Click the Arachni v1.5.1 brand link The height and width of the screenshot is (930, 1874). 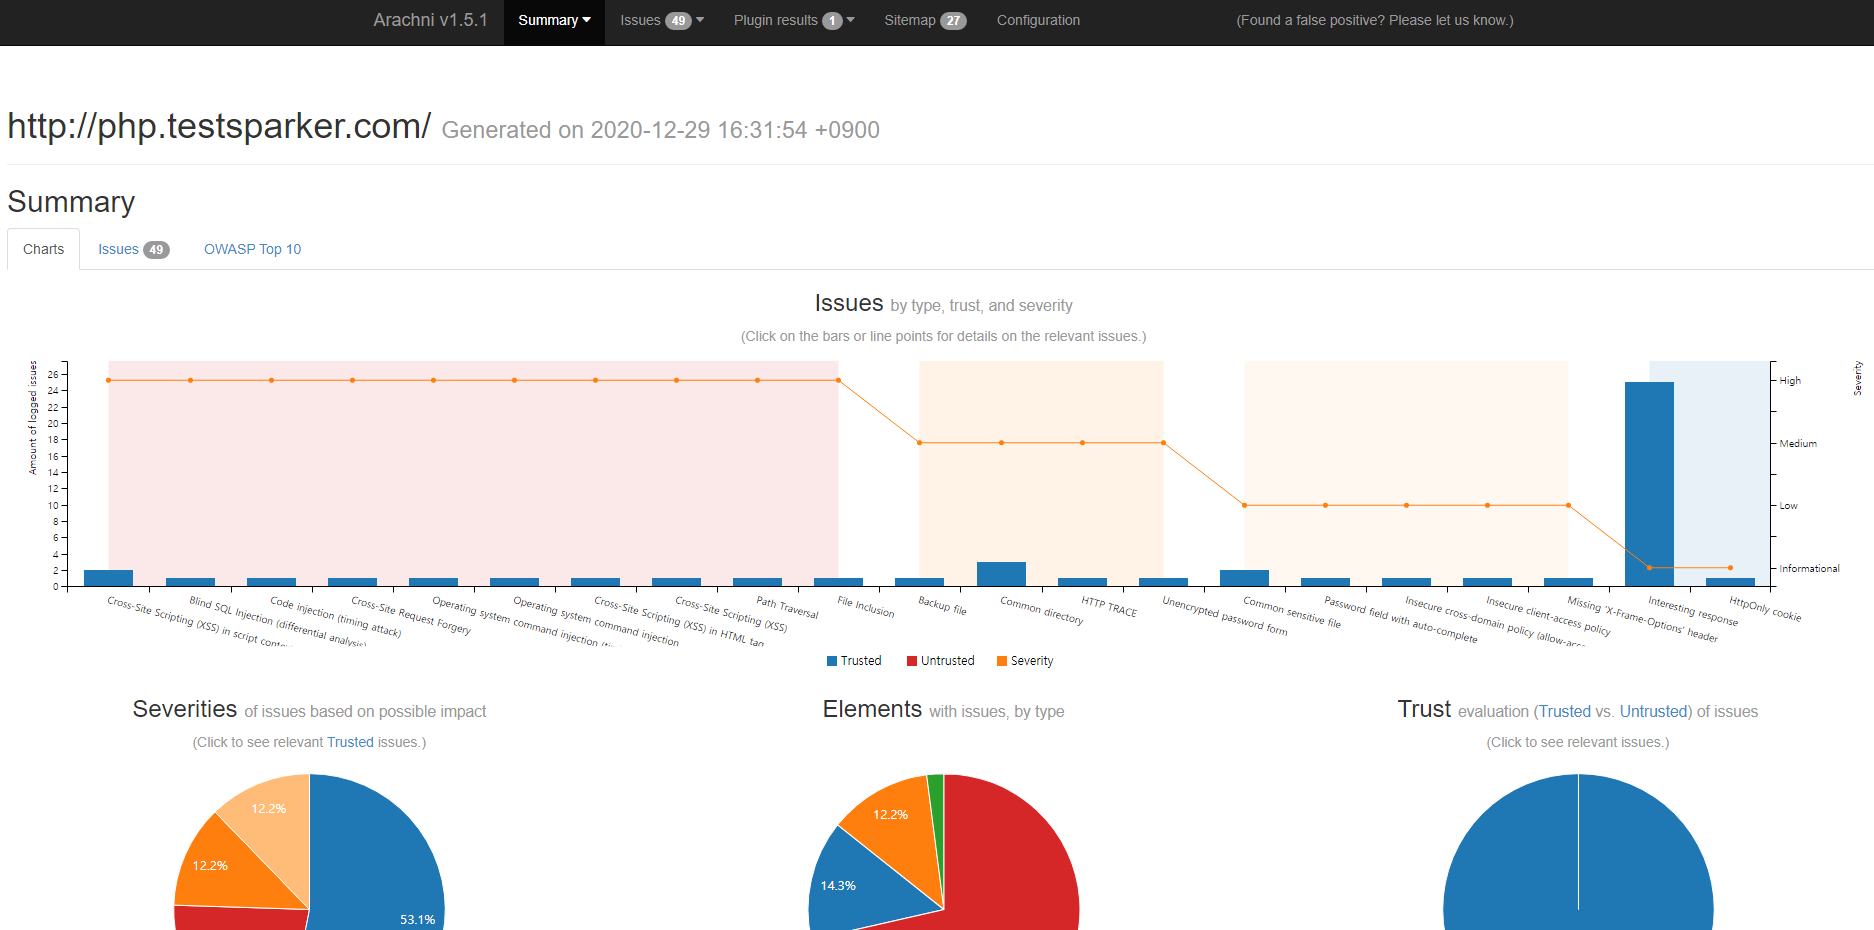tap(430, 20)
